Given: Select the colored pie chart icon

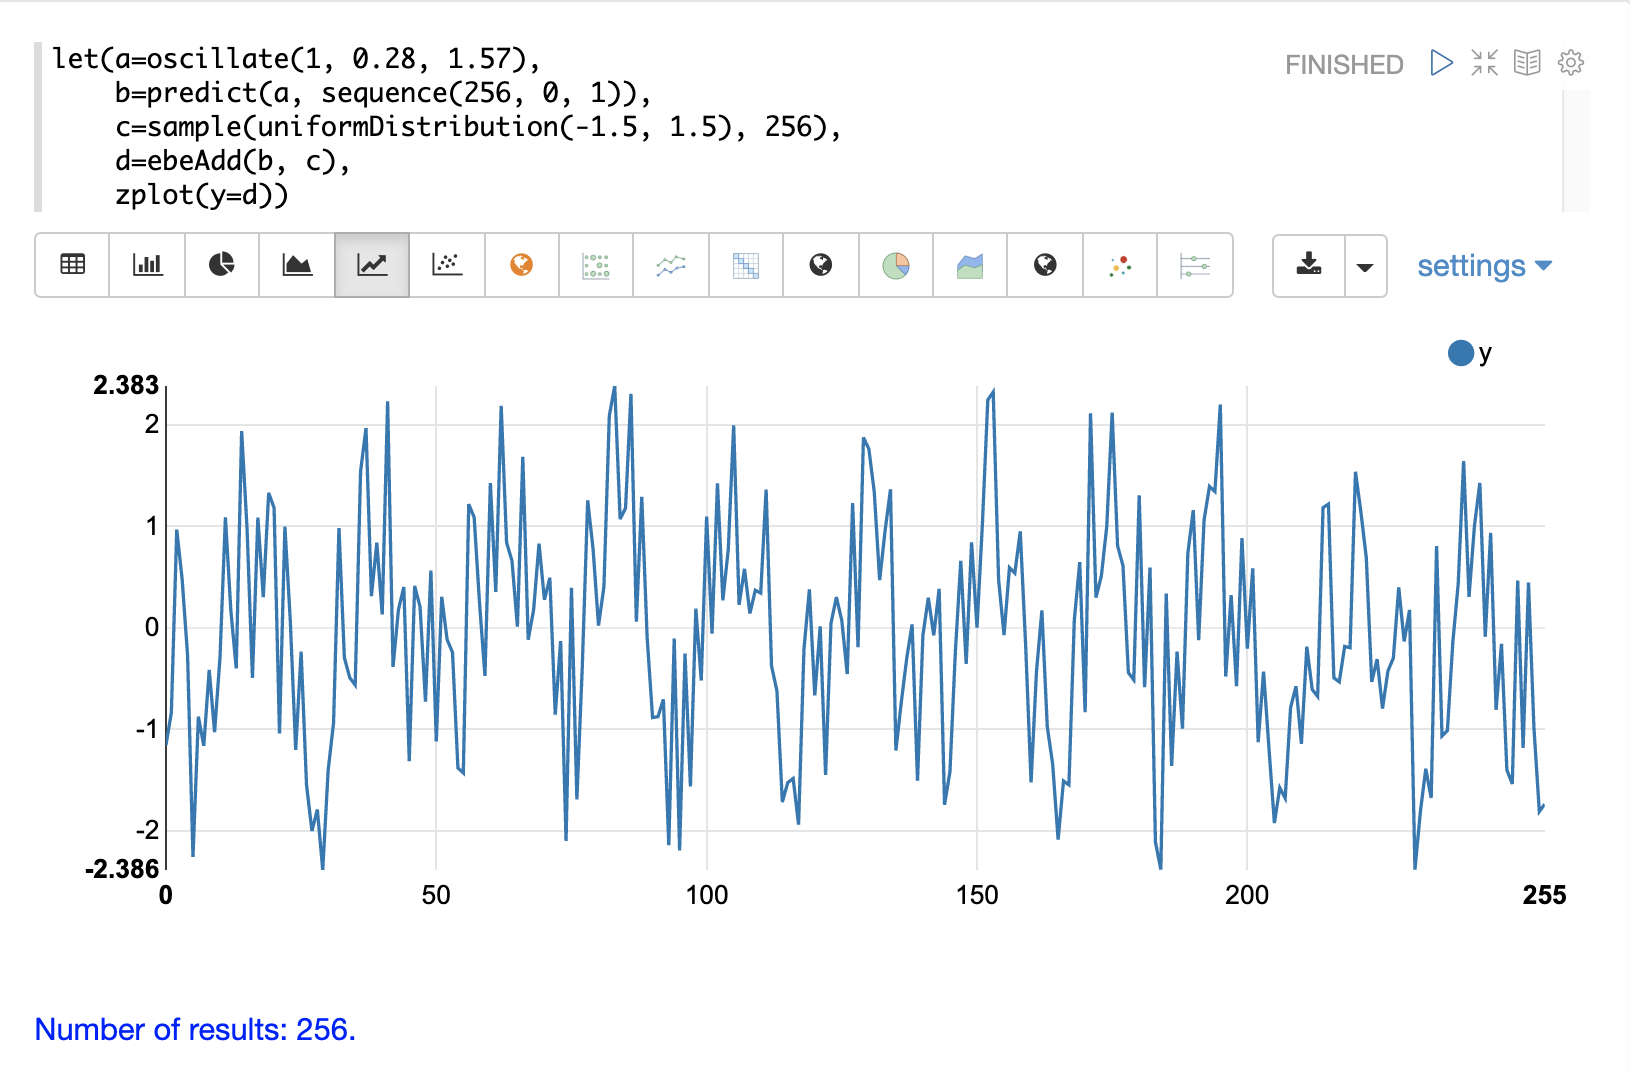Looking at the screenshot, I should point(896,265).
